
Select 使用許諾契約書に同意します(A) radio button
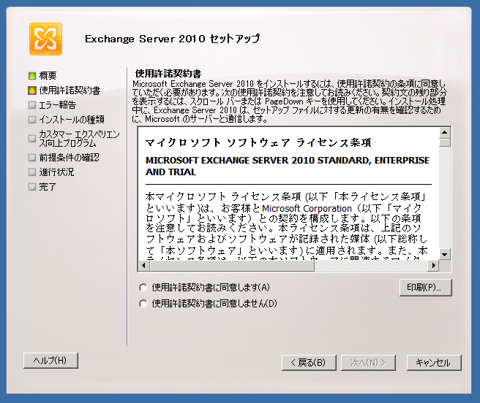pyautogui.click(x=143, y=287)
